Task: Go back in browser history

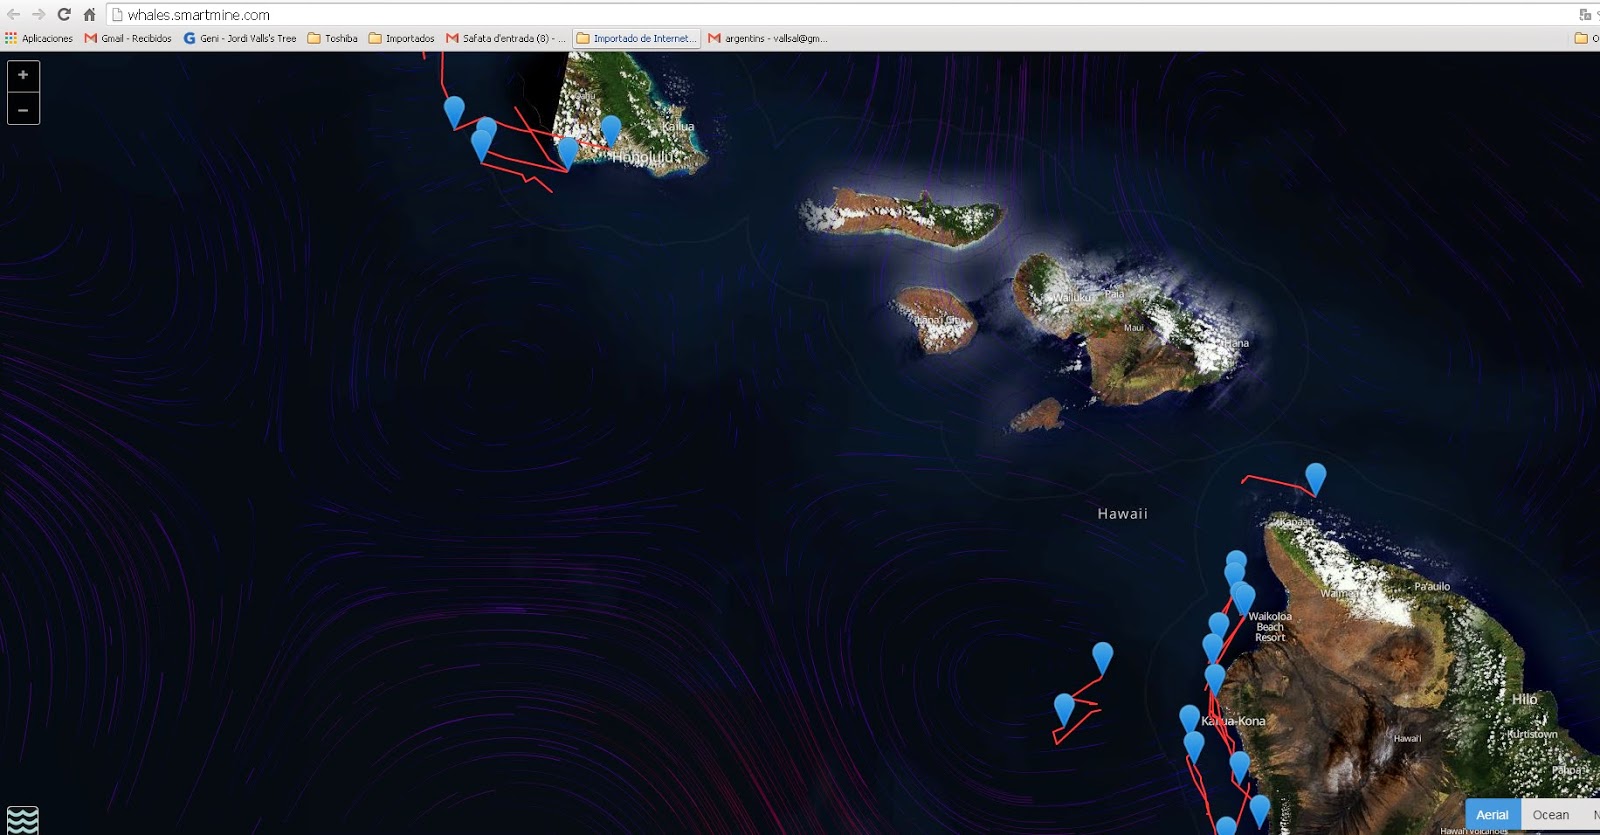Action: click(13, 14)
